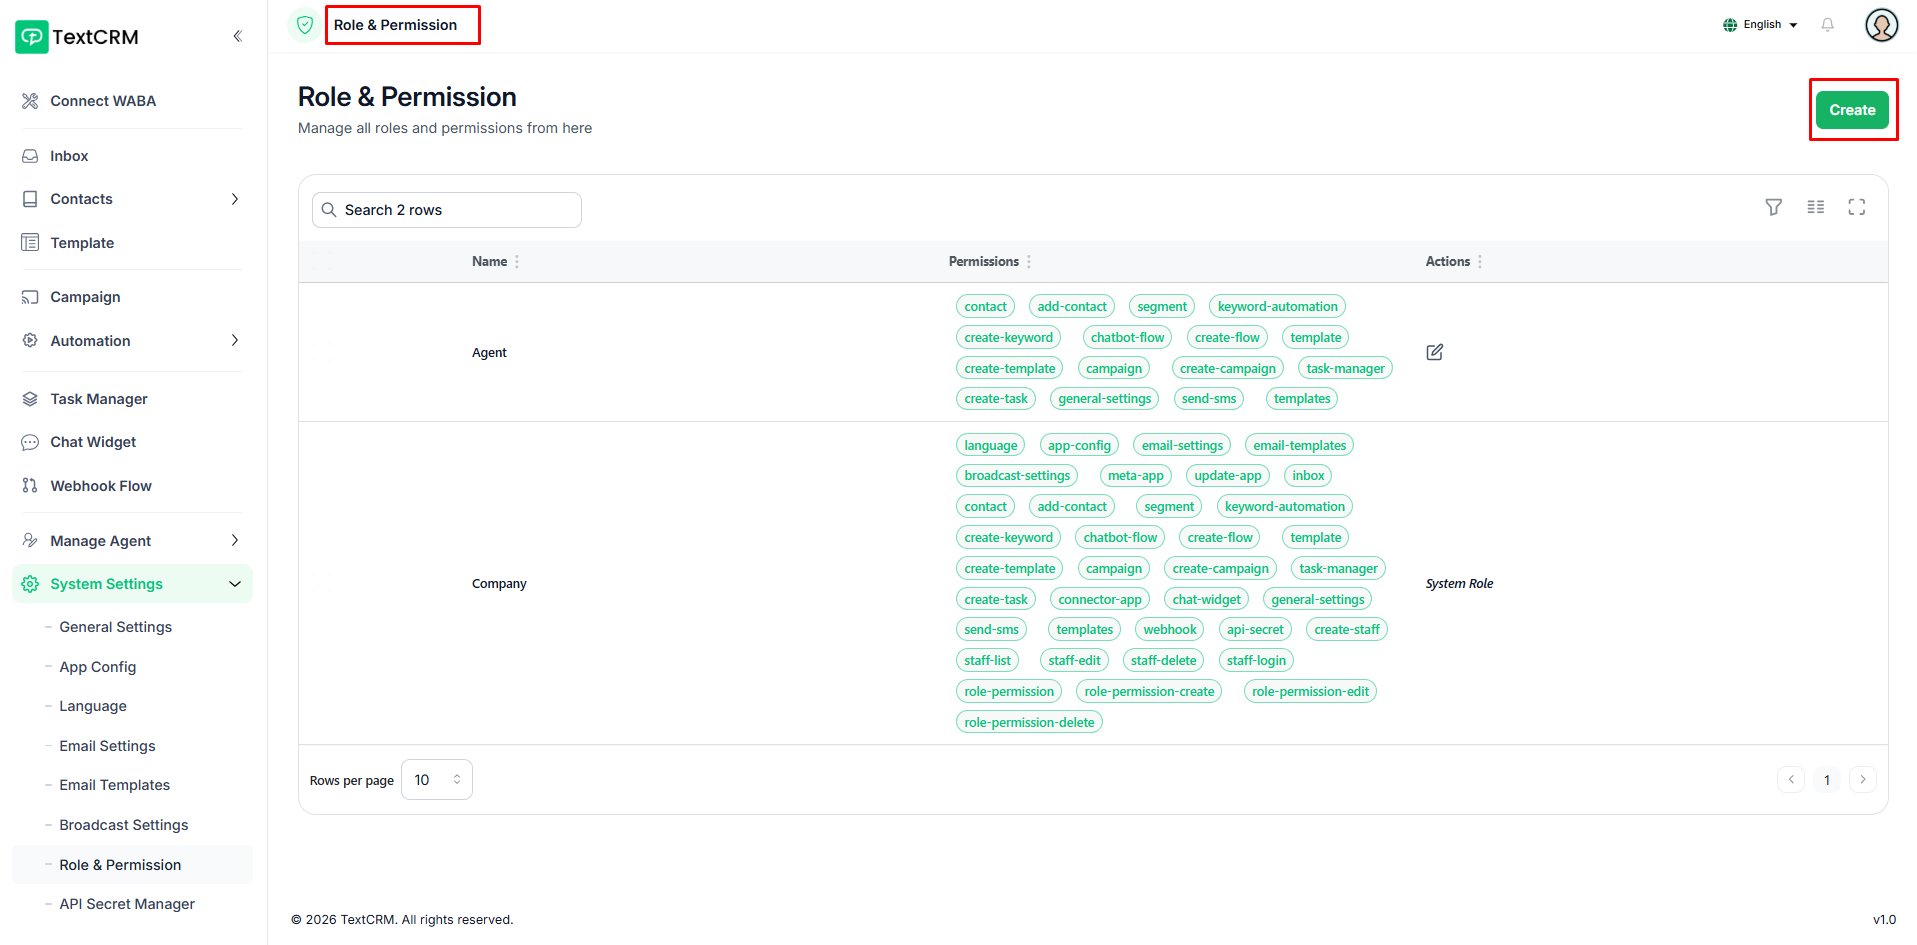Change rows per page value
This screenshot has height=945, width=1917.
(436, 780)
